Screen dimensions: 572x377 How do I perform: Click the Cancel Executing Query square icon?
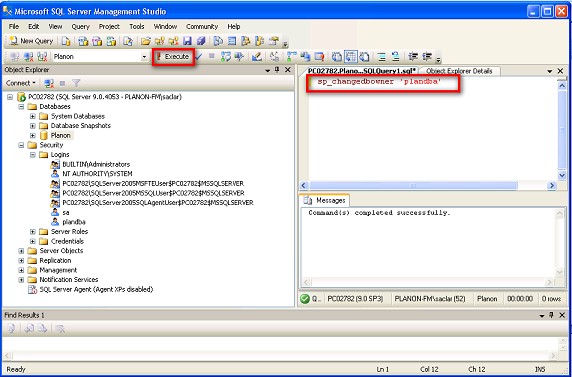(x=212, y=56)
